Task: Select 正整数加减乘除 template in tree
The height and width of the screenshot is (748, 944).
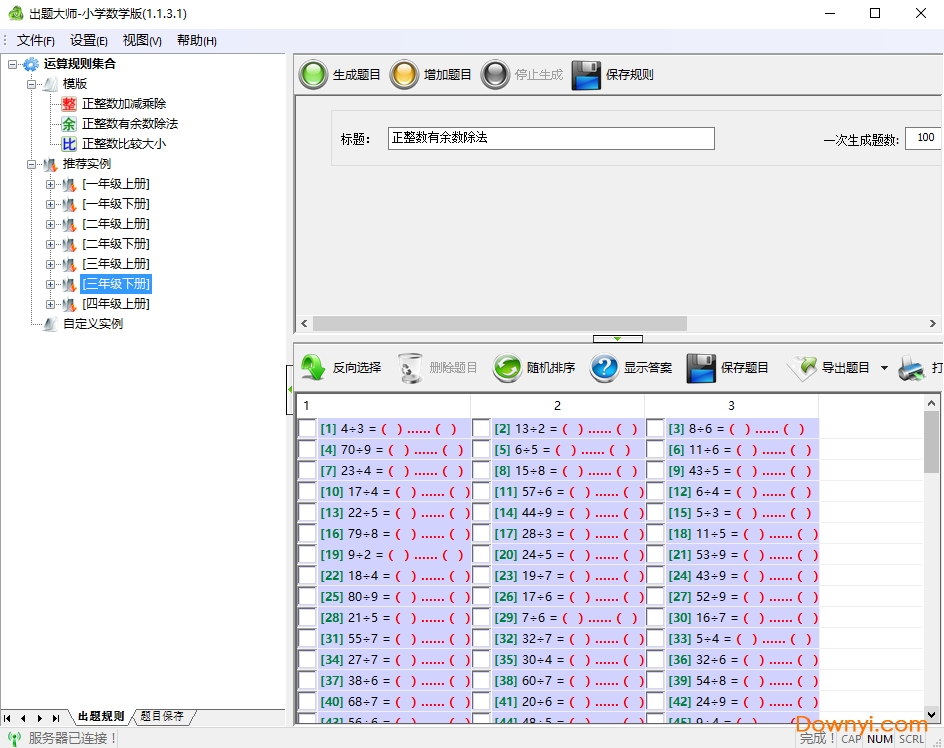Action: (123, 104)
